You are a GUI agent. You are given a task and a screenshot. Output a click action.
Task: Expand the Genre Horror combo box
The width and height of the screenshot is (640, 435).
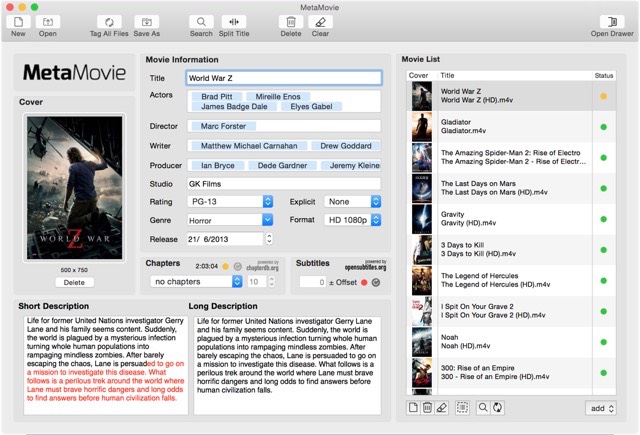click(267, 220)
